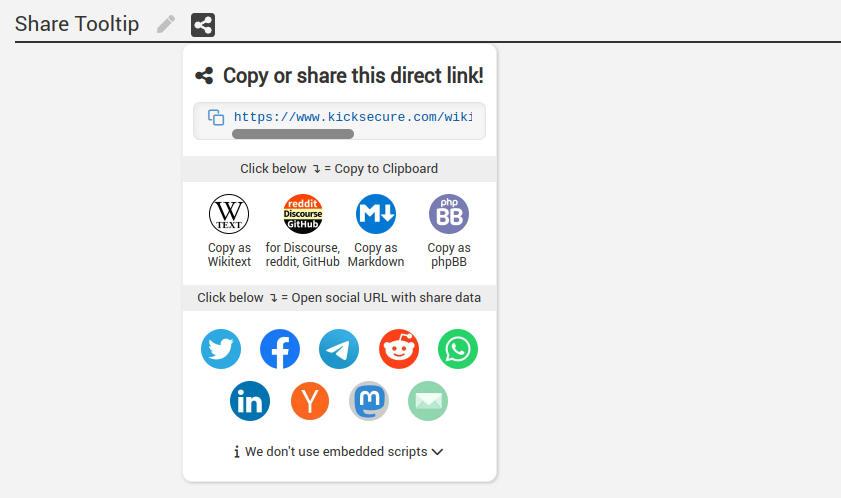
Task: Click the copy icon in the URL box
Action: [x=216, y=117]
